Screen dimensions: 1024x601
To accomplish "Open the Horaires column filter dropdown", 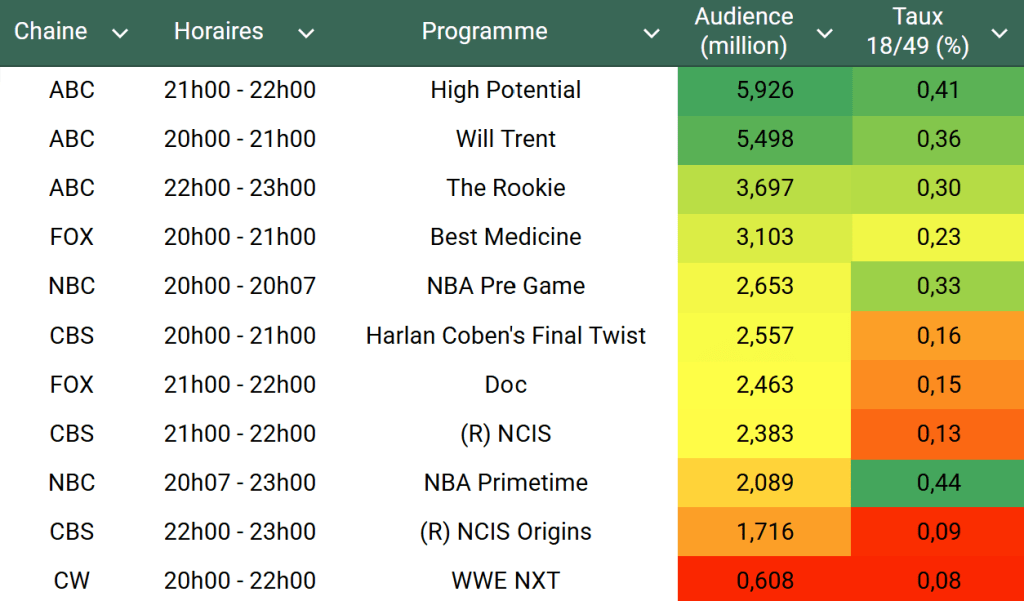I will pos(306,34).
